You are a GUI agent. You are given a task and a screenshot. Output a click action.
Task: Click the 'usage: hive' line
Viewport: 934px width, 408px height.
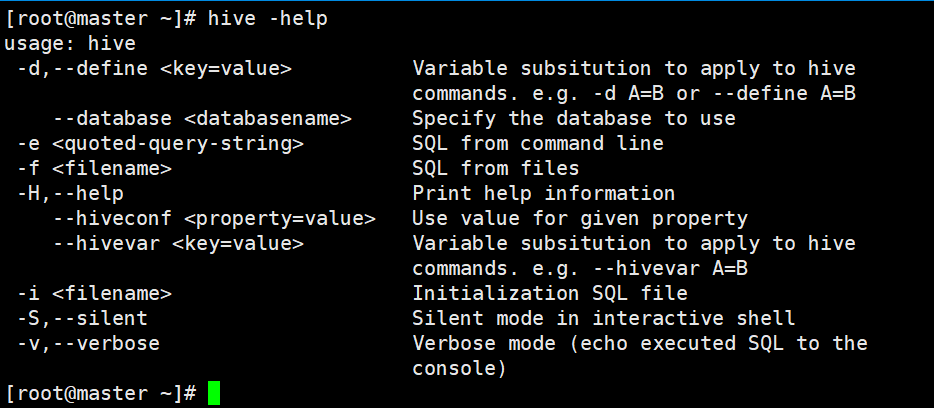[x=70, y=43]
